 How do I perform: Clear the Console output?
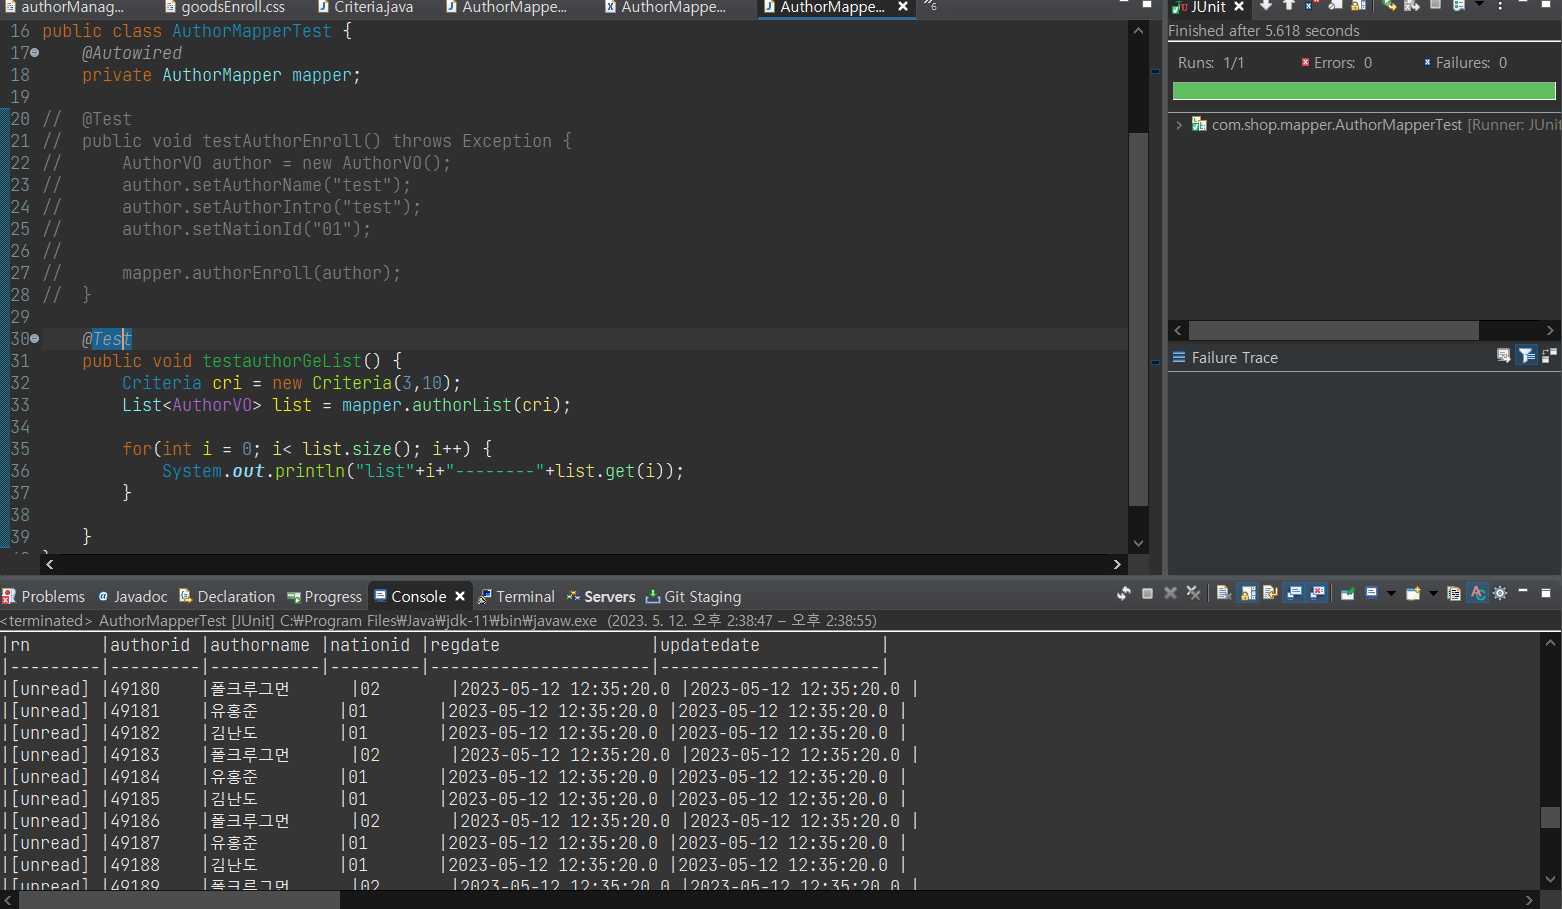(x=1223, y=594)
